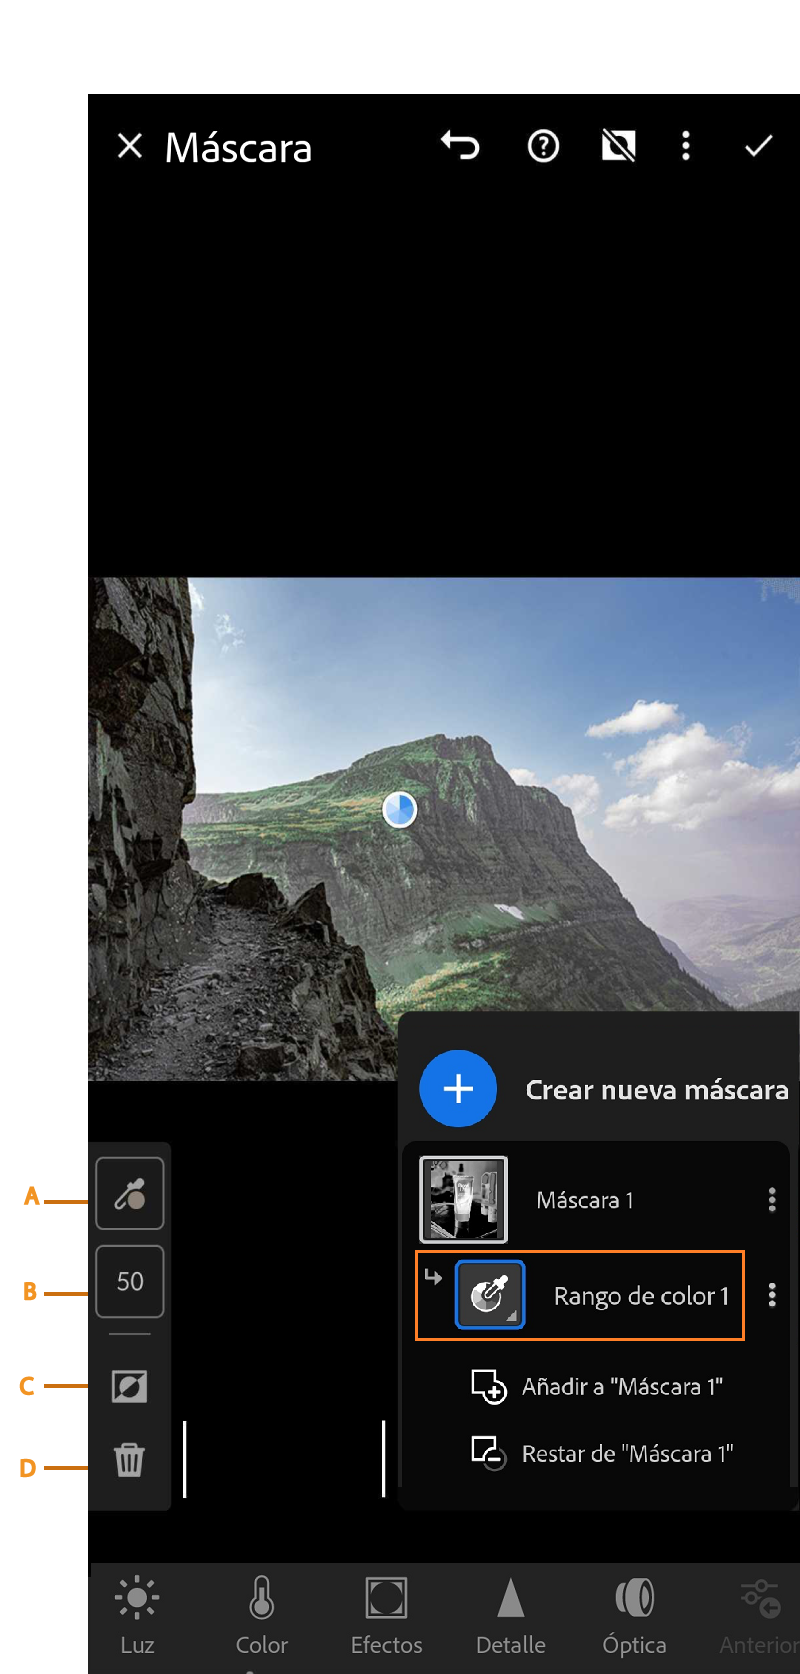The image size is (800, 1674).
Task: Select the Rango de color 1 icon
Action: click(x=490, y=1295)
